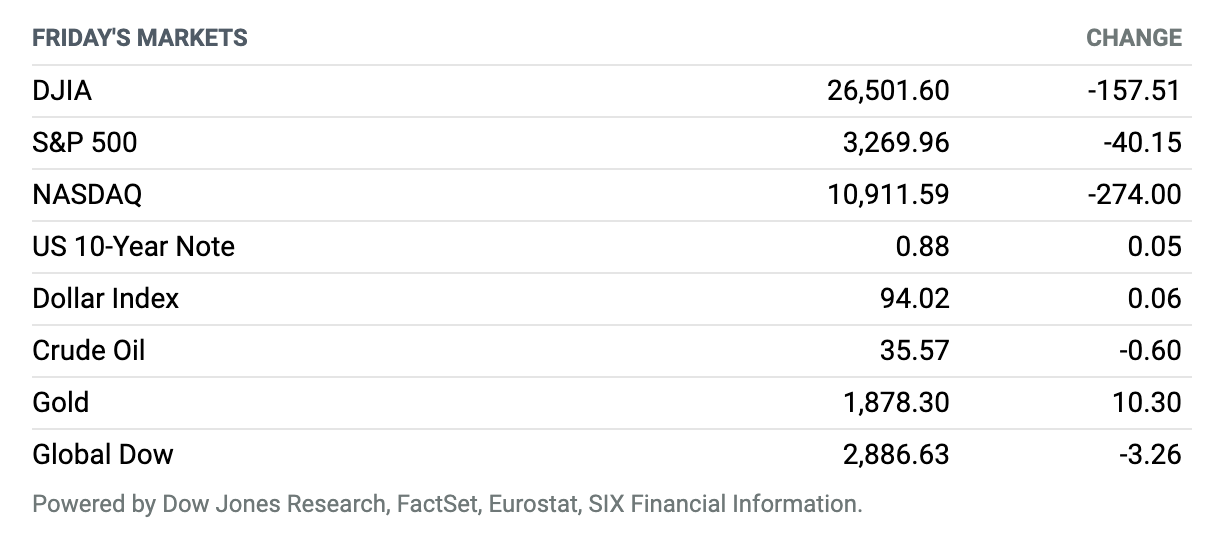Click the US 10-Year Note label
This screenshot has height=550, width=1216.
click(x=133, y=247)
